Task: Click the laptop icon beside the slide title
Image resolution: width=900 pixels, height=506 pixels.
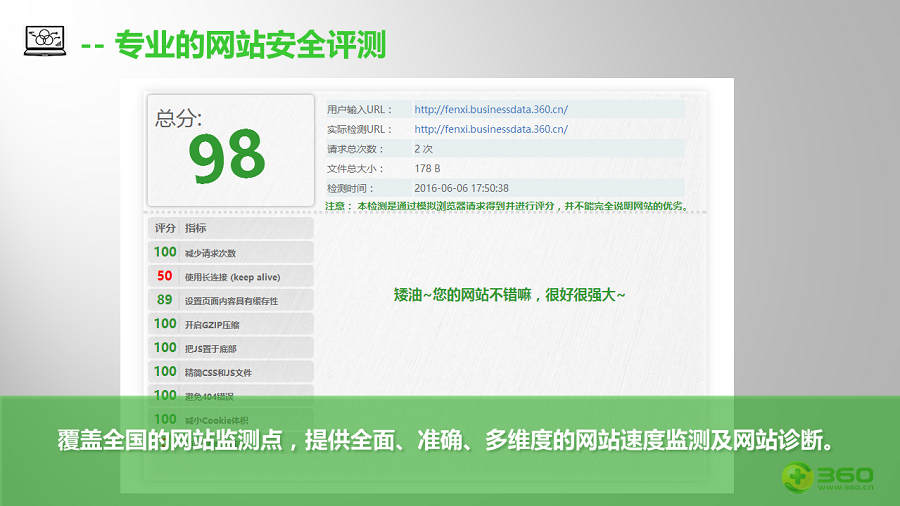Action: pyautogui.click(x=45, y=41)
